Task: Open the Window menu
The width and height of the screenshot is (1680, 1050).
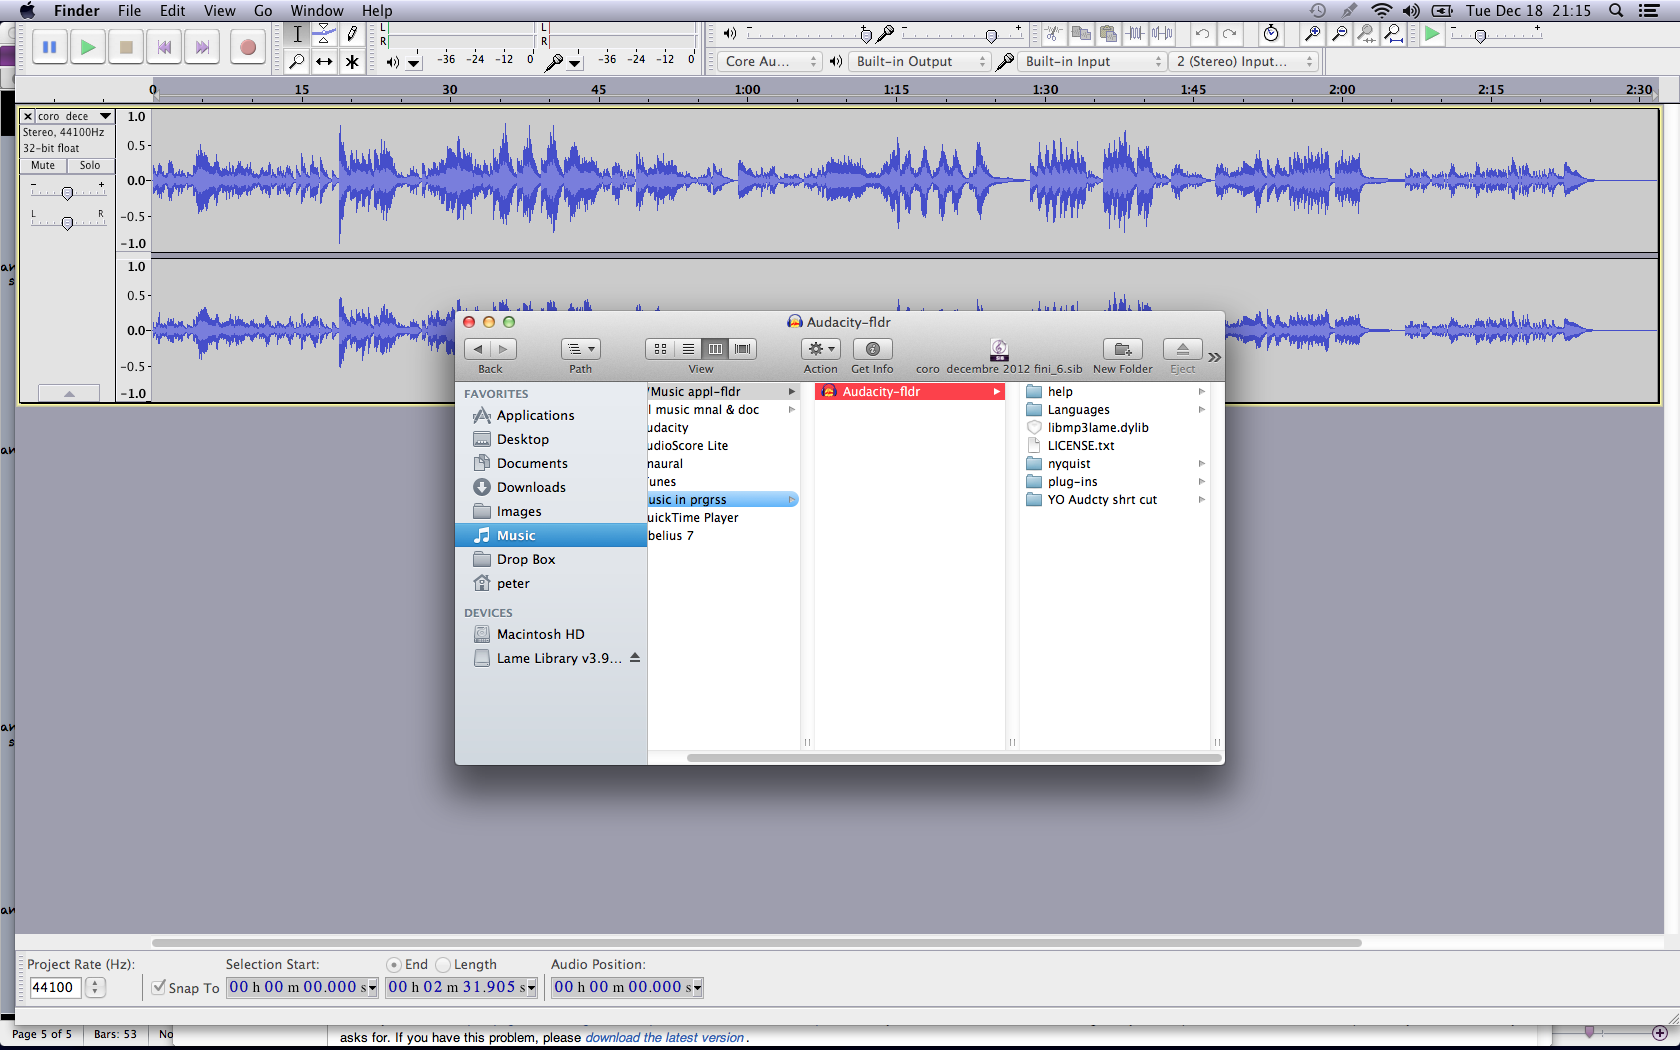Action: pyautogui.click(x=317, y=11)
